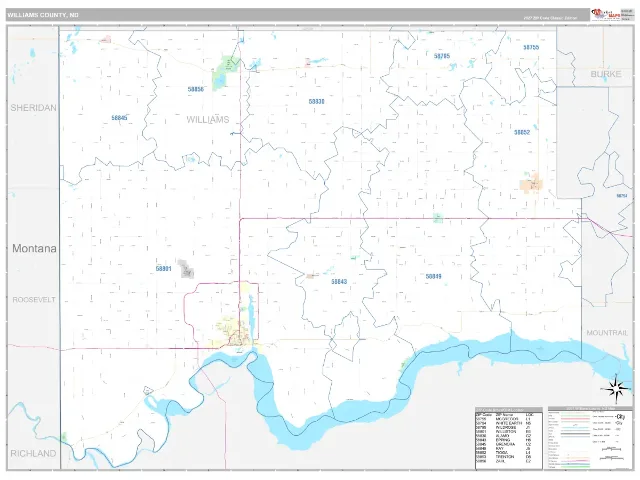Click the ZIP code locator table header
This screenshot has height=480, width=640.
coord(509,410)
